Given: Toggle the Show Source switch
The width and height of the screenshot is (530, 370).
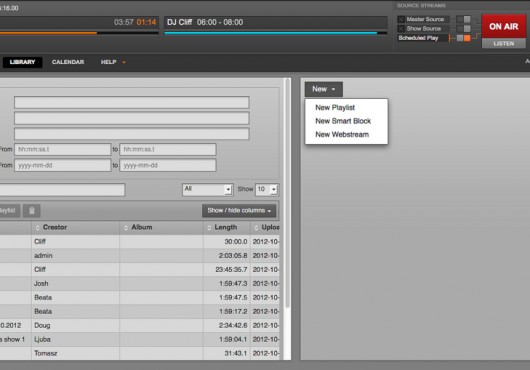Looking at the screenshot, I should 463,29.
